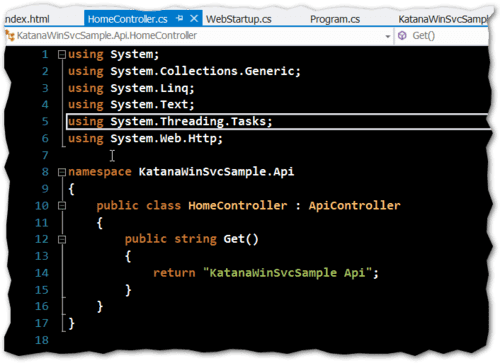Click 'public class' keywords on line 10
500x363 pixels.
click(x=138, y=206)
